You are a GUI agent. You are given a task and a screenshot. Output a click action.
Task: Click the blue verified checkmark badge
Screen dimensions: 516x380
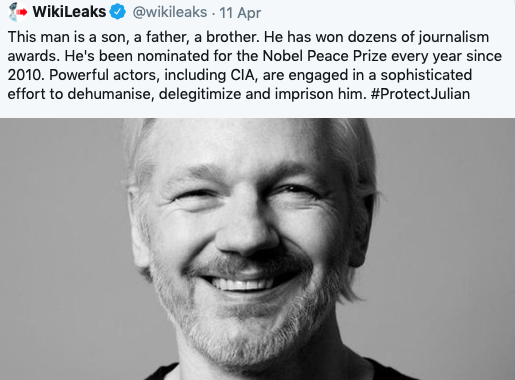(118, 12)
